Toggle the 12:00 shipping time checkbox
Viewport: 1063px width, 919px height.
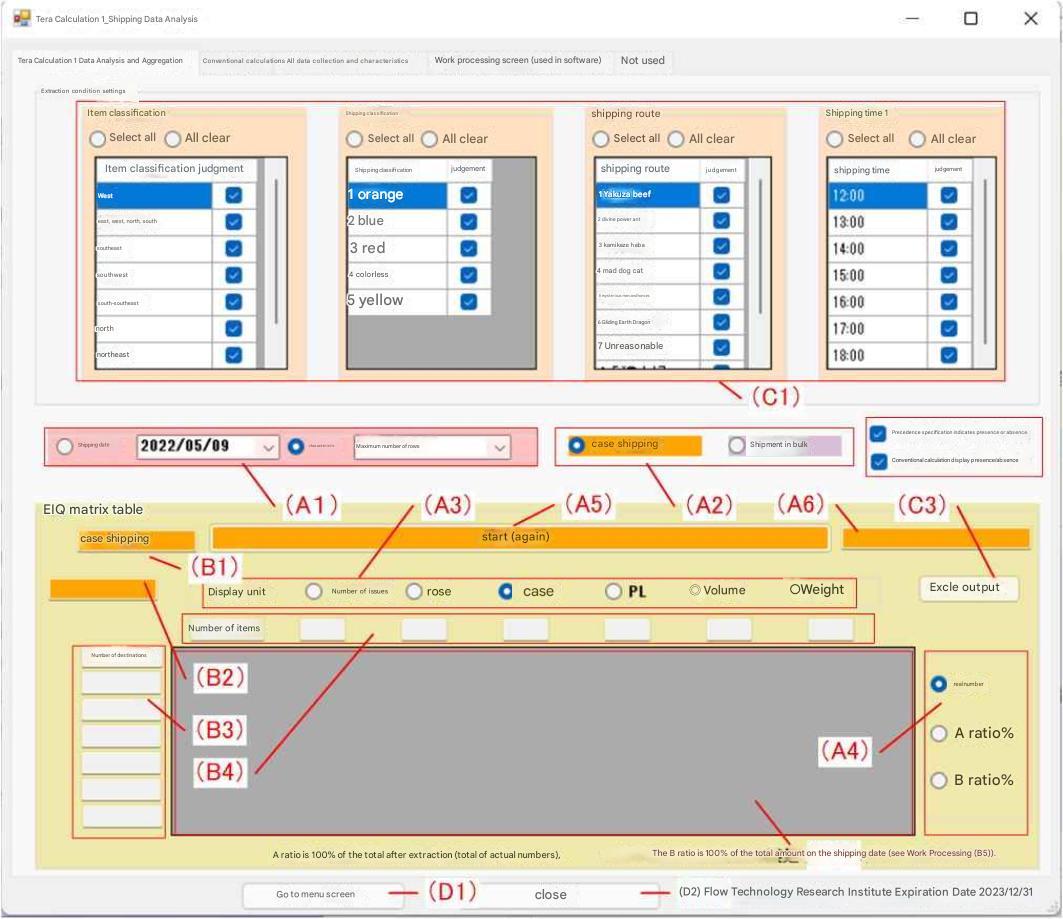click(x=948, y=196)
